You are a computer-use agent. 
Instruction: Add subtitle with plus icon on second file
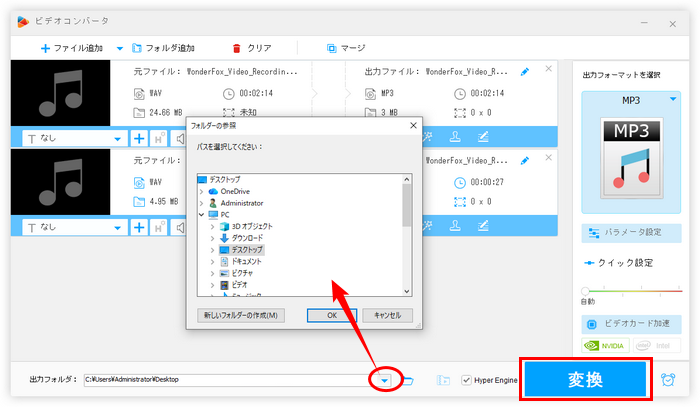click(x=139, y=228)
